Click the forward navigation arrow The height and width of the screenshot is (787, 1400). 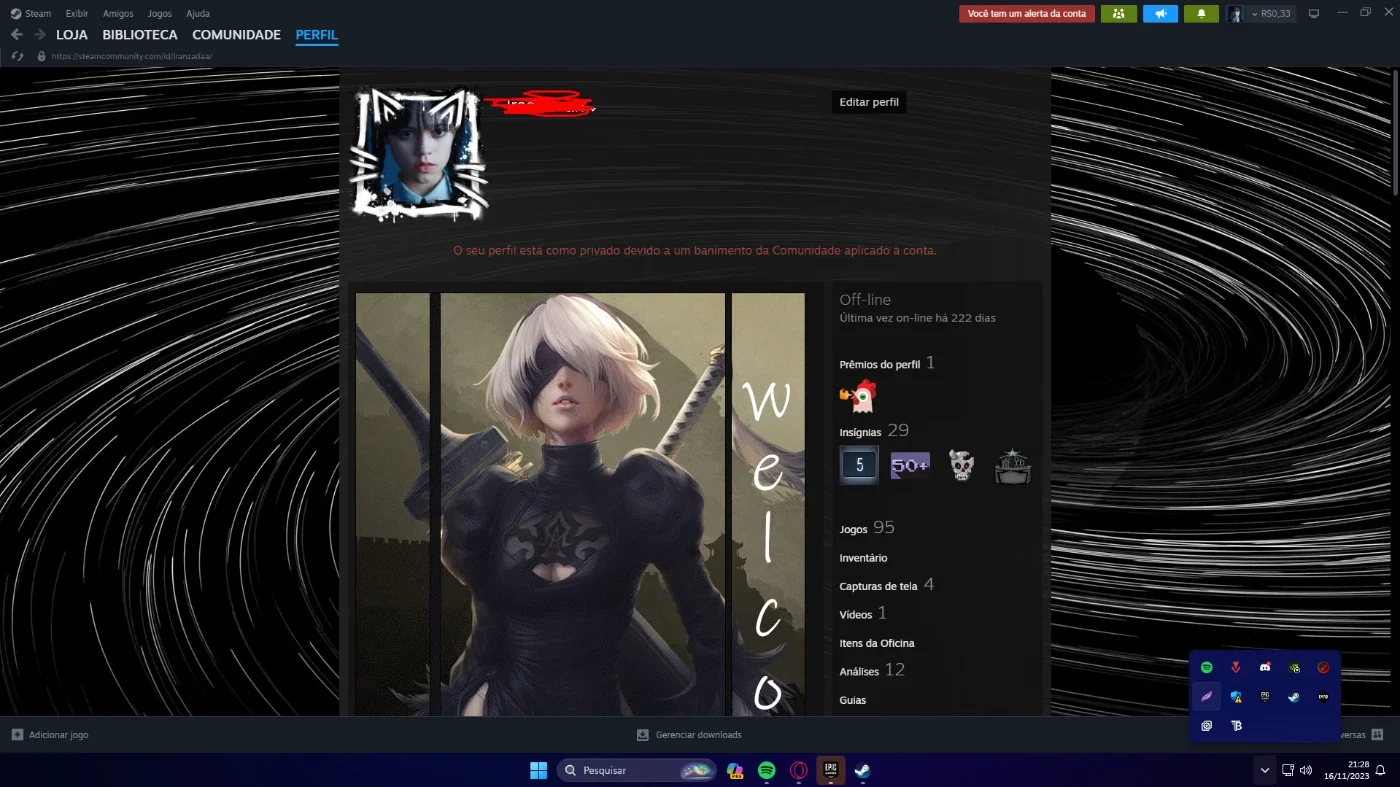coord(40,35)
